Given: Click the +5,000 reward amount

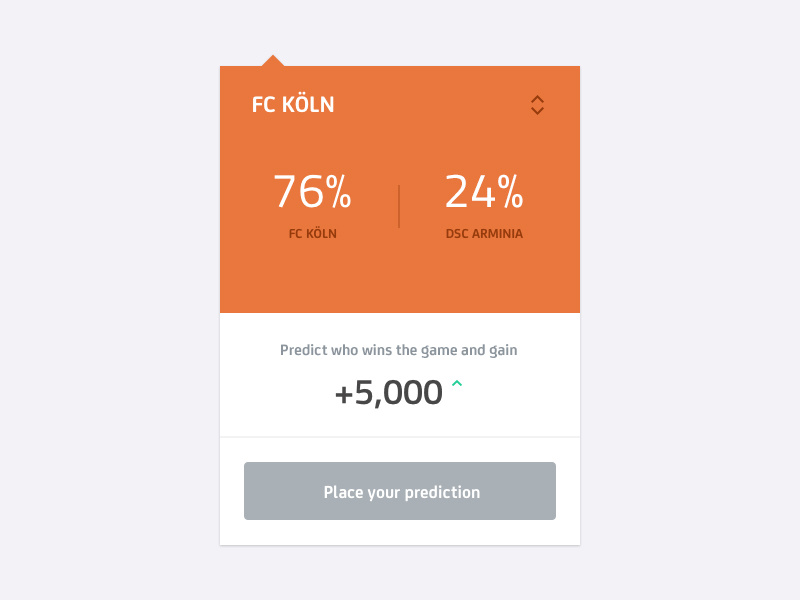Looking at the screenshot, I should (x=389, y=393).
